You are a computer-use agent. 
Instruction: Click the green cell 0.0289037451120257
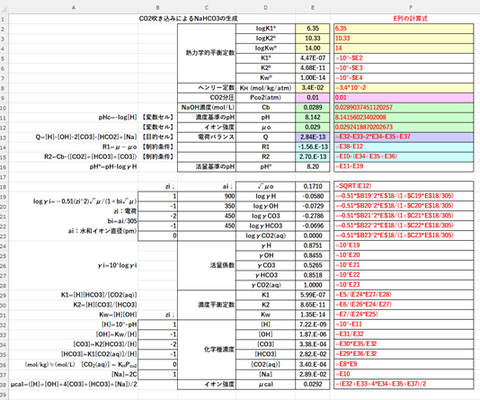tap(404, 108)
